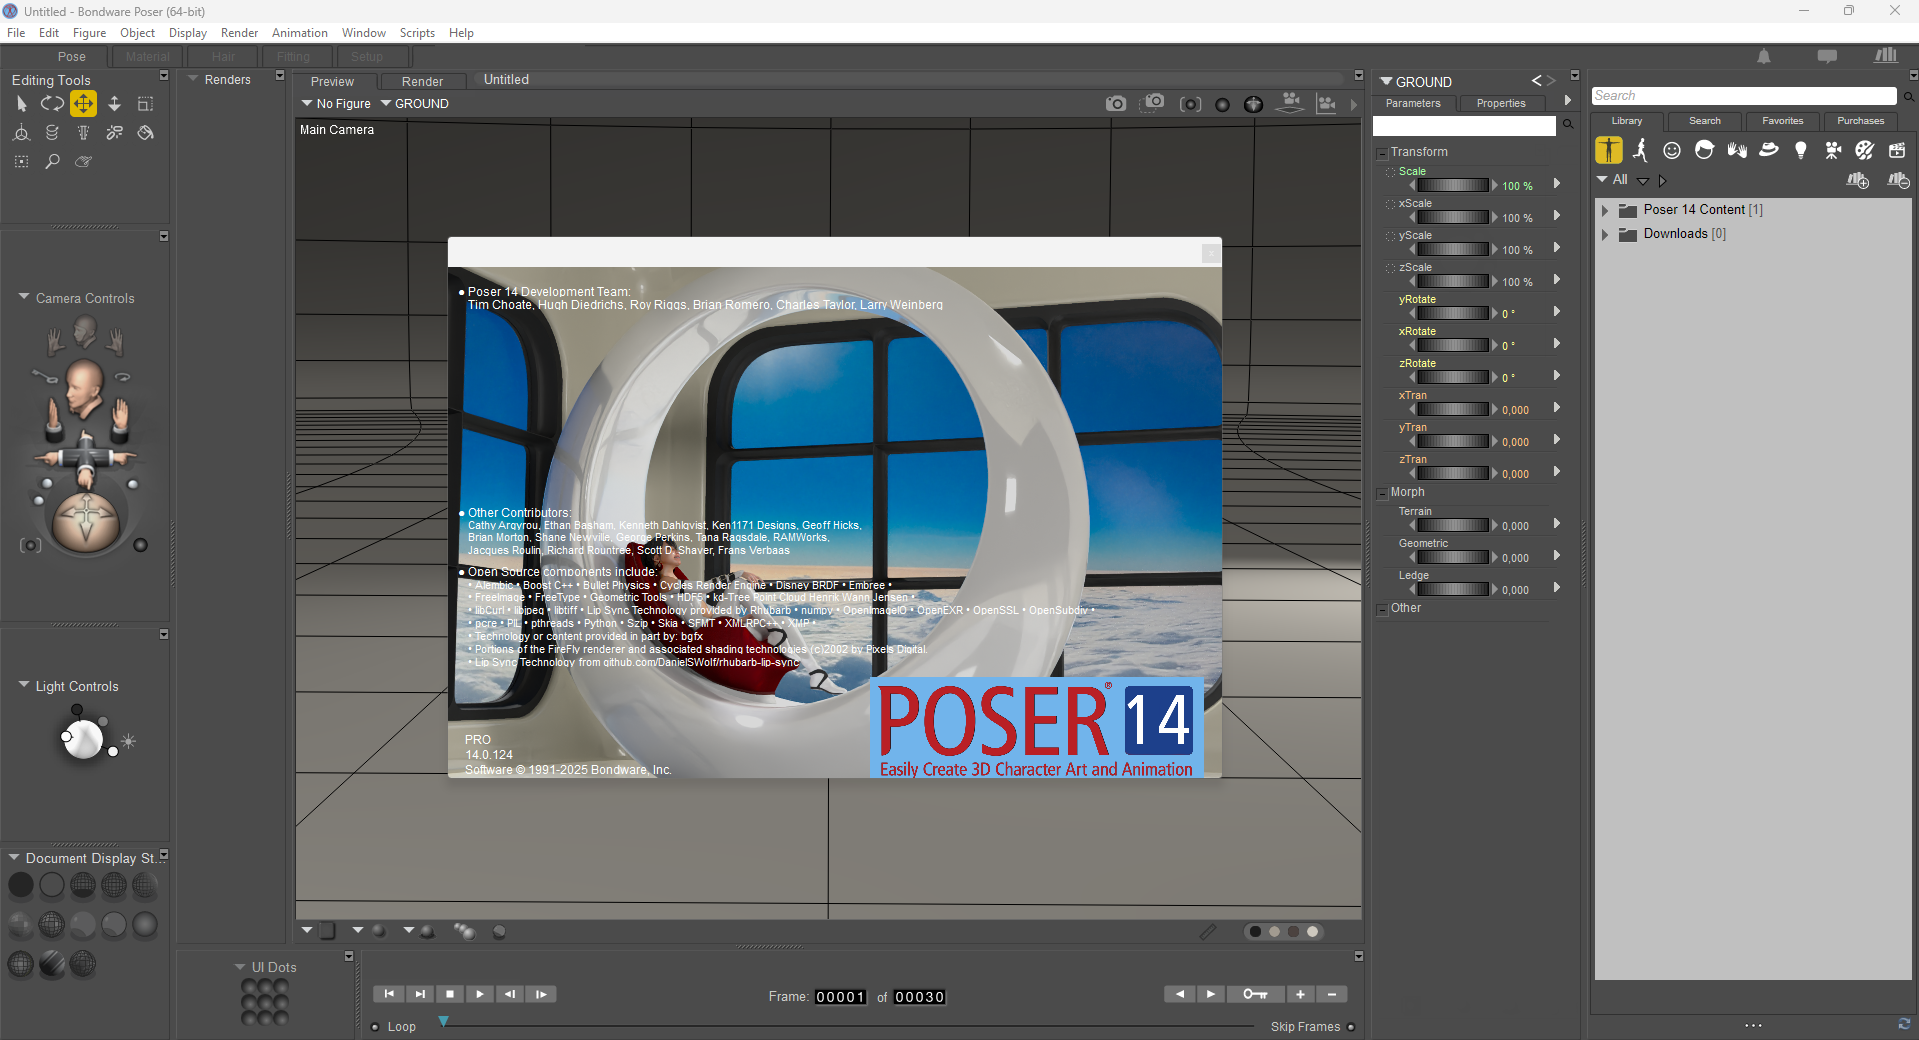Choose the Paint Bucket material tool
The image size is (1919, 1040).
coord(146,133)
